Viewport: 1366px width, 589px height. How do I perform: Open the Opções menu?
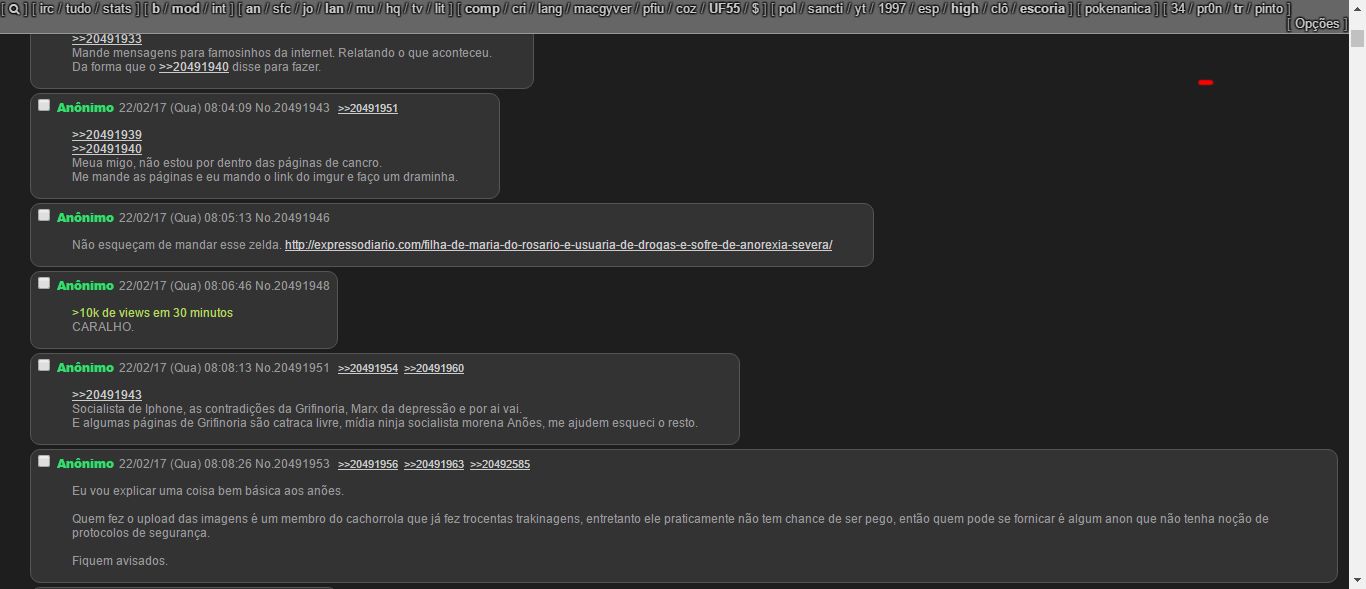1316,24
